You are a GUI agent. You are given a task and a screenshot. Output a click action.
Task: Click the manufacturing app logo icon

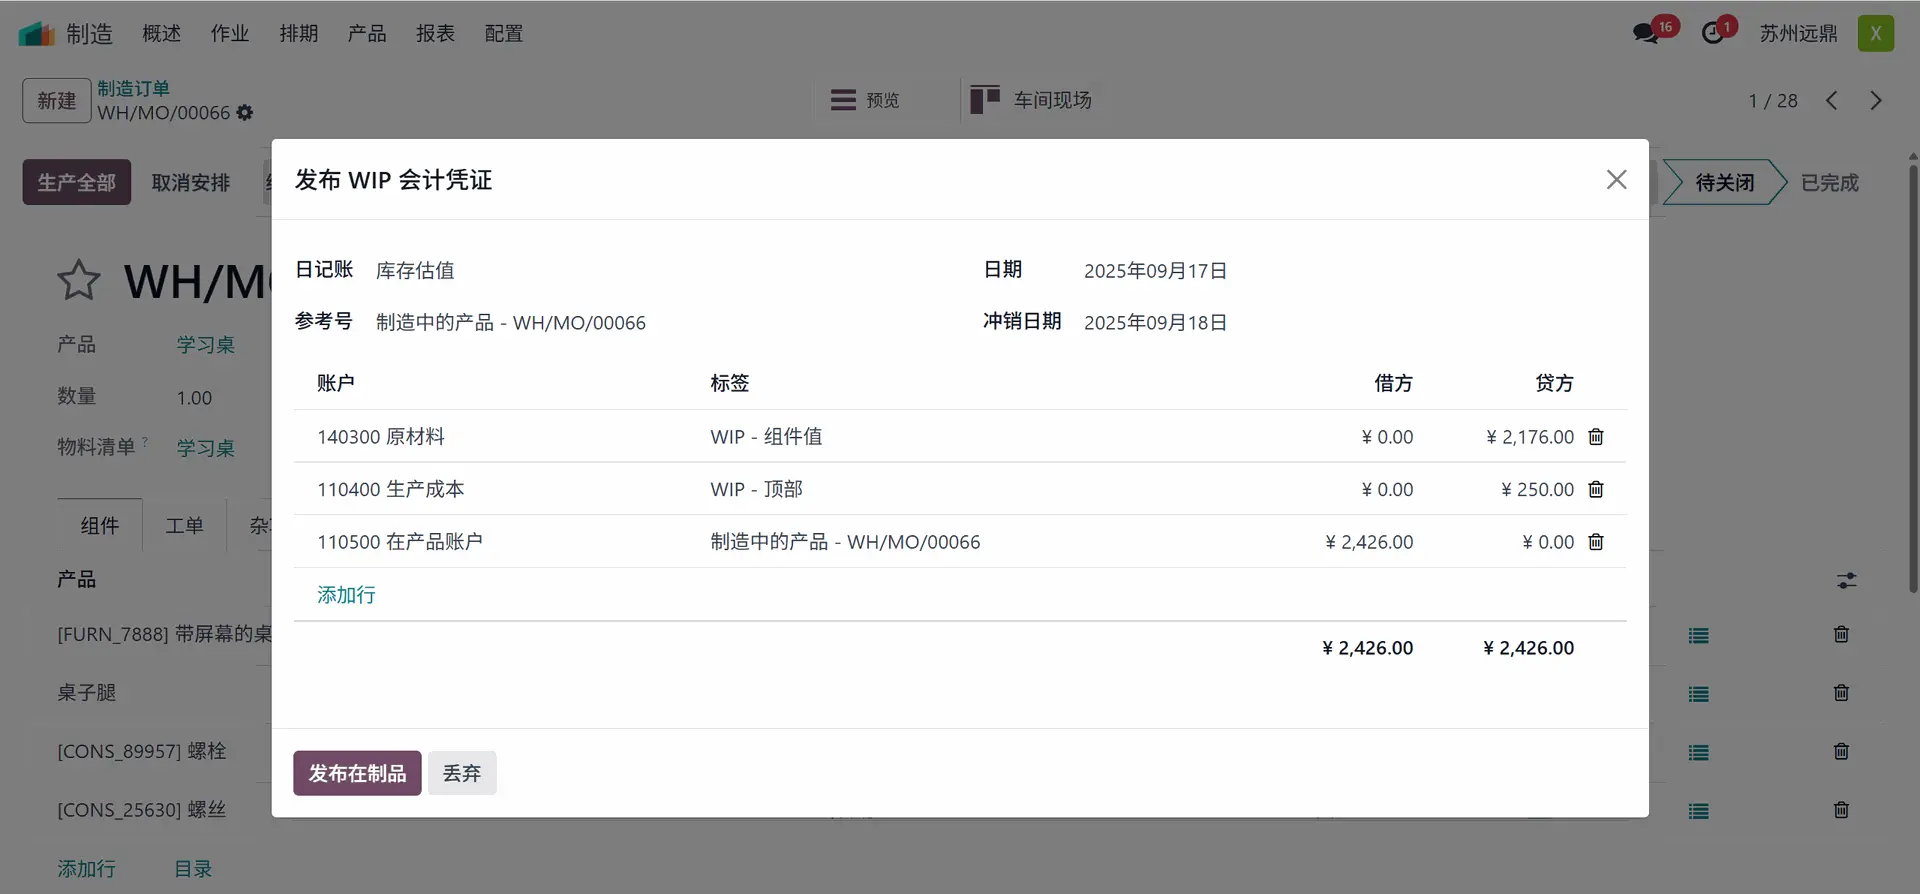click(x=36, y=34)
